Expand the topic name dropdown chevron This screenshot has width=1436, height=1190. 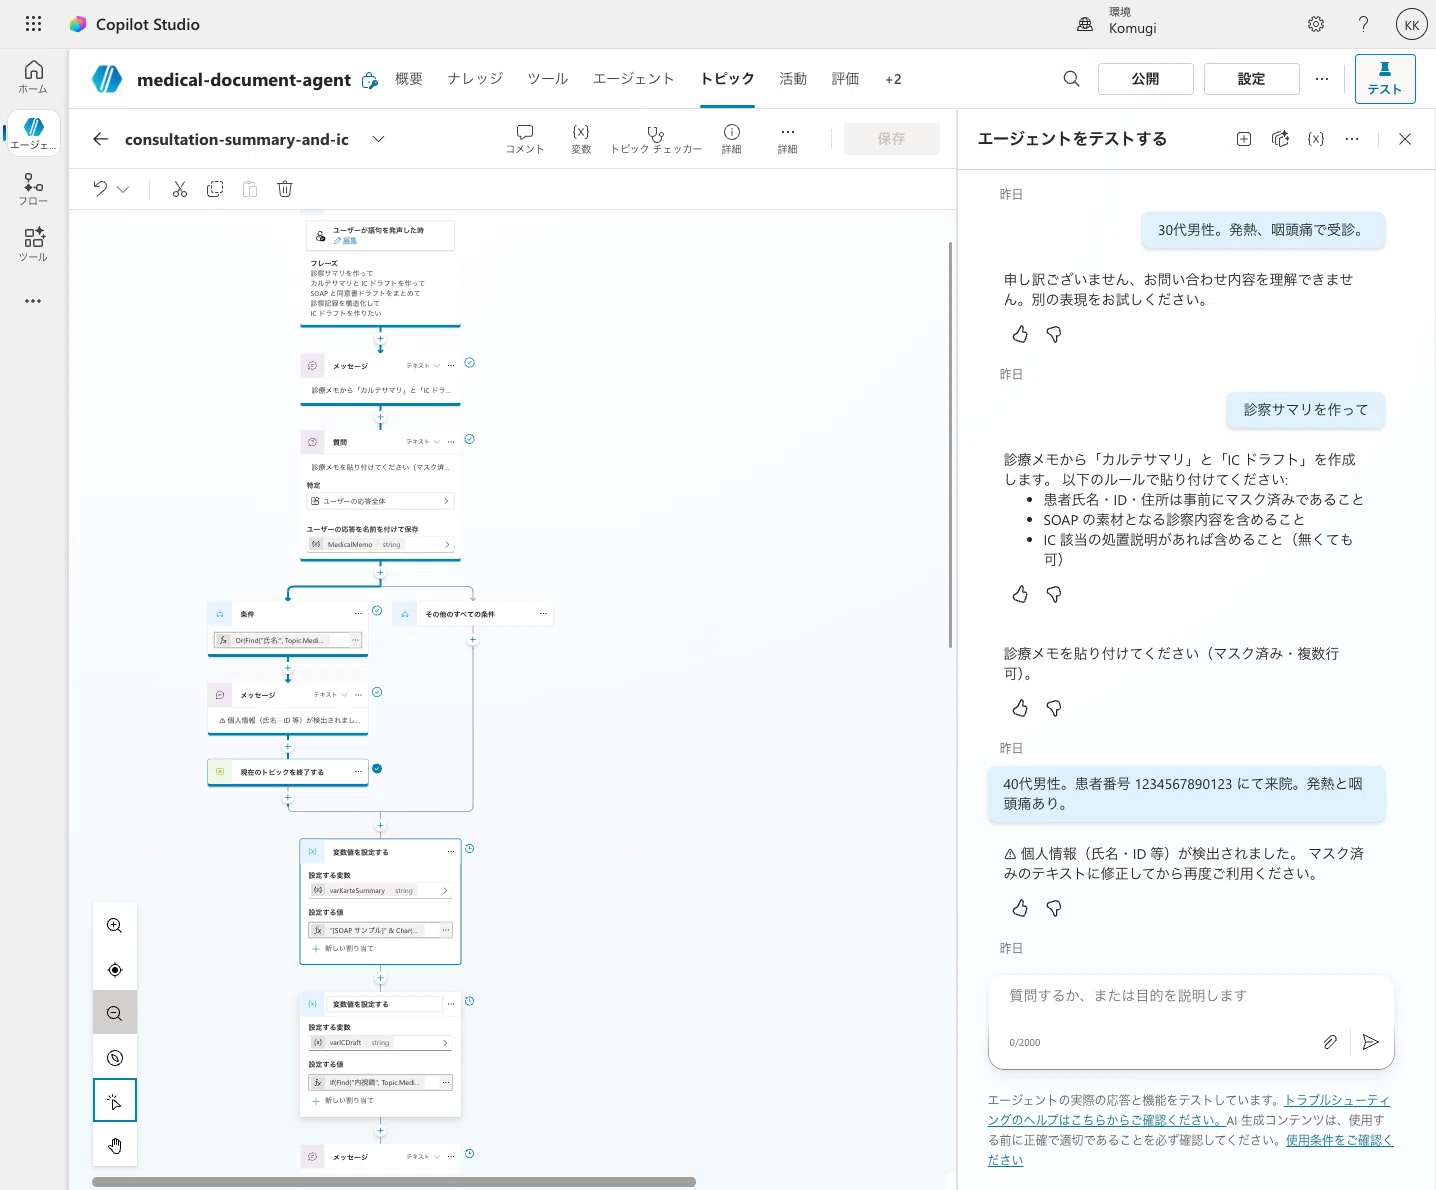(378, 139)
